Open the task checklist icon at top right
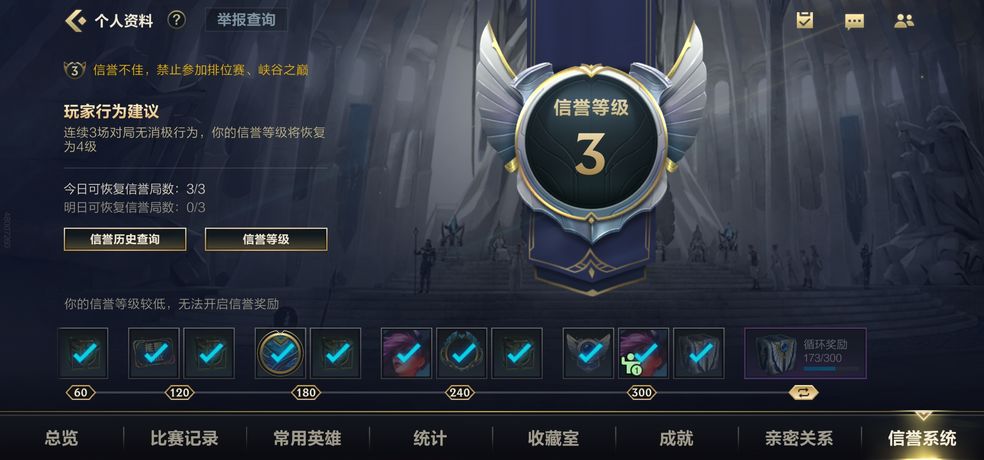The width and height of the screenshot is (984, 460). [x=804, y=20]
